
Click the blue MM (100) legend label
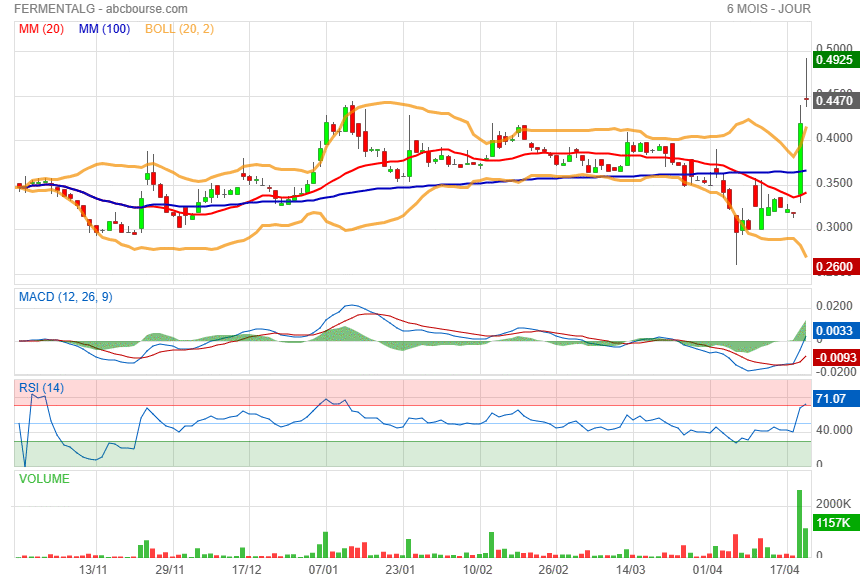(x=104, y=29)
